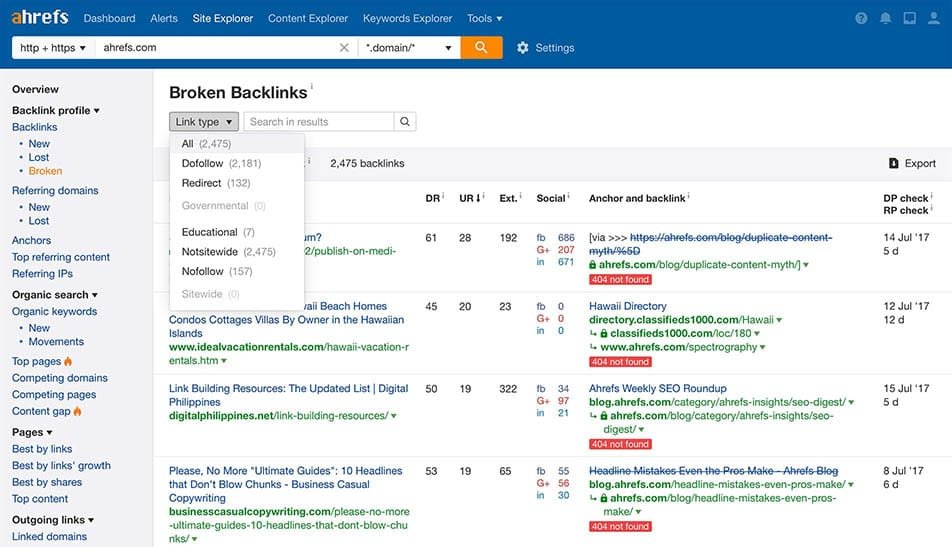Sort by DR column header

pos(434,198)
